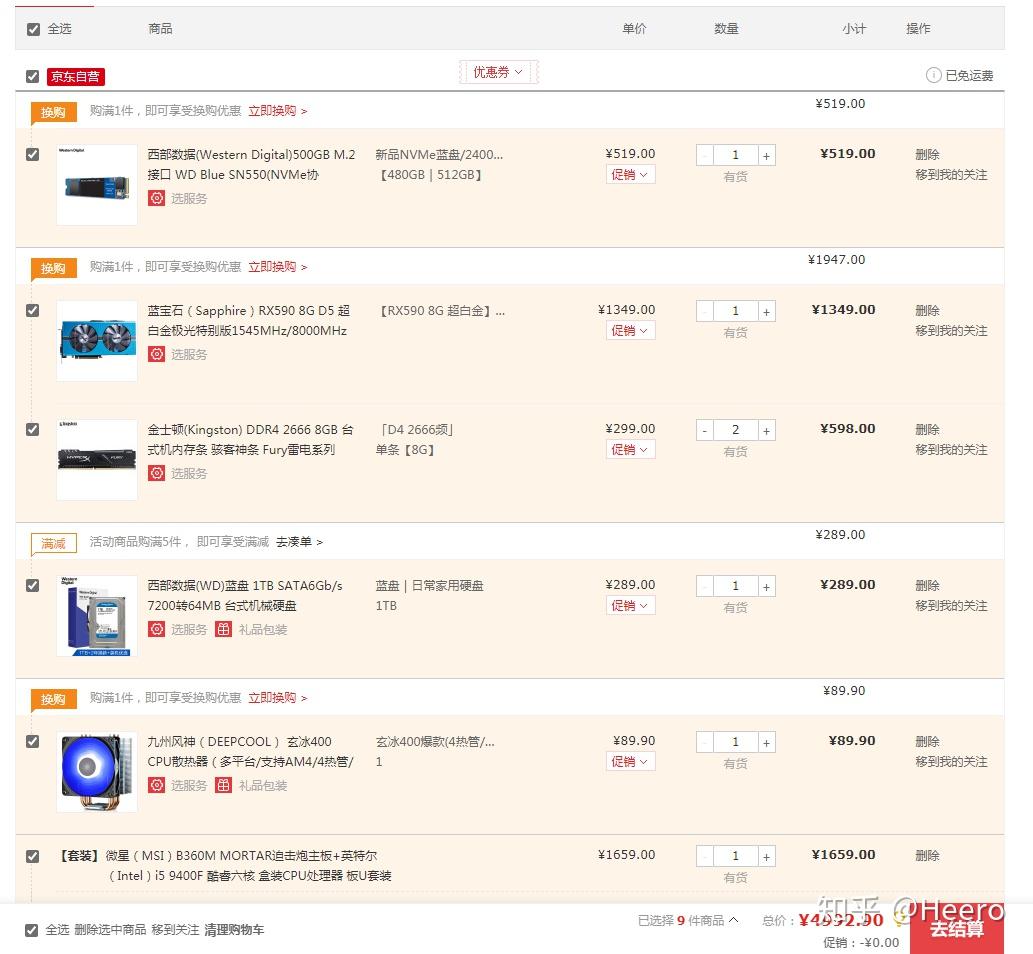
Task: Click service icon for WD 1TB hard disk
Action: tap(156, 629)
